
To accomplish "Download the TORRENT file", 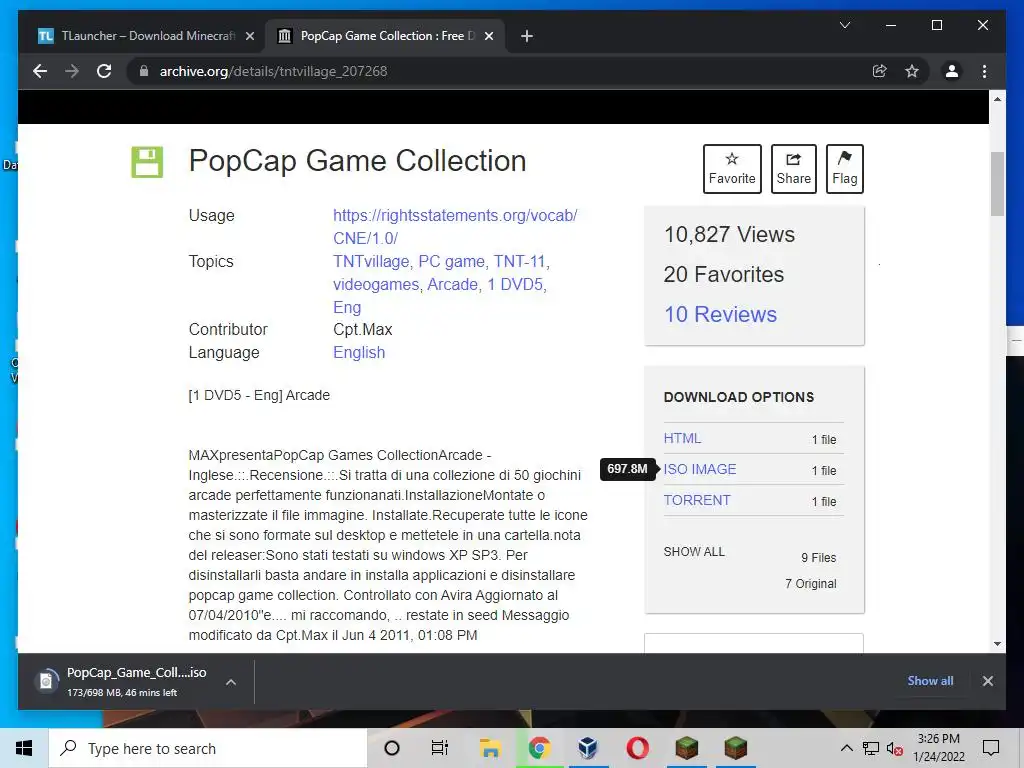I will [697, 500].
